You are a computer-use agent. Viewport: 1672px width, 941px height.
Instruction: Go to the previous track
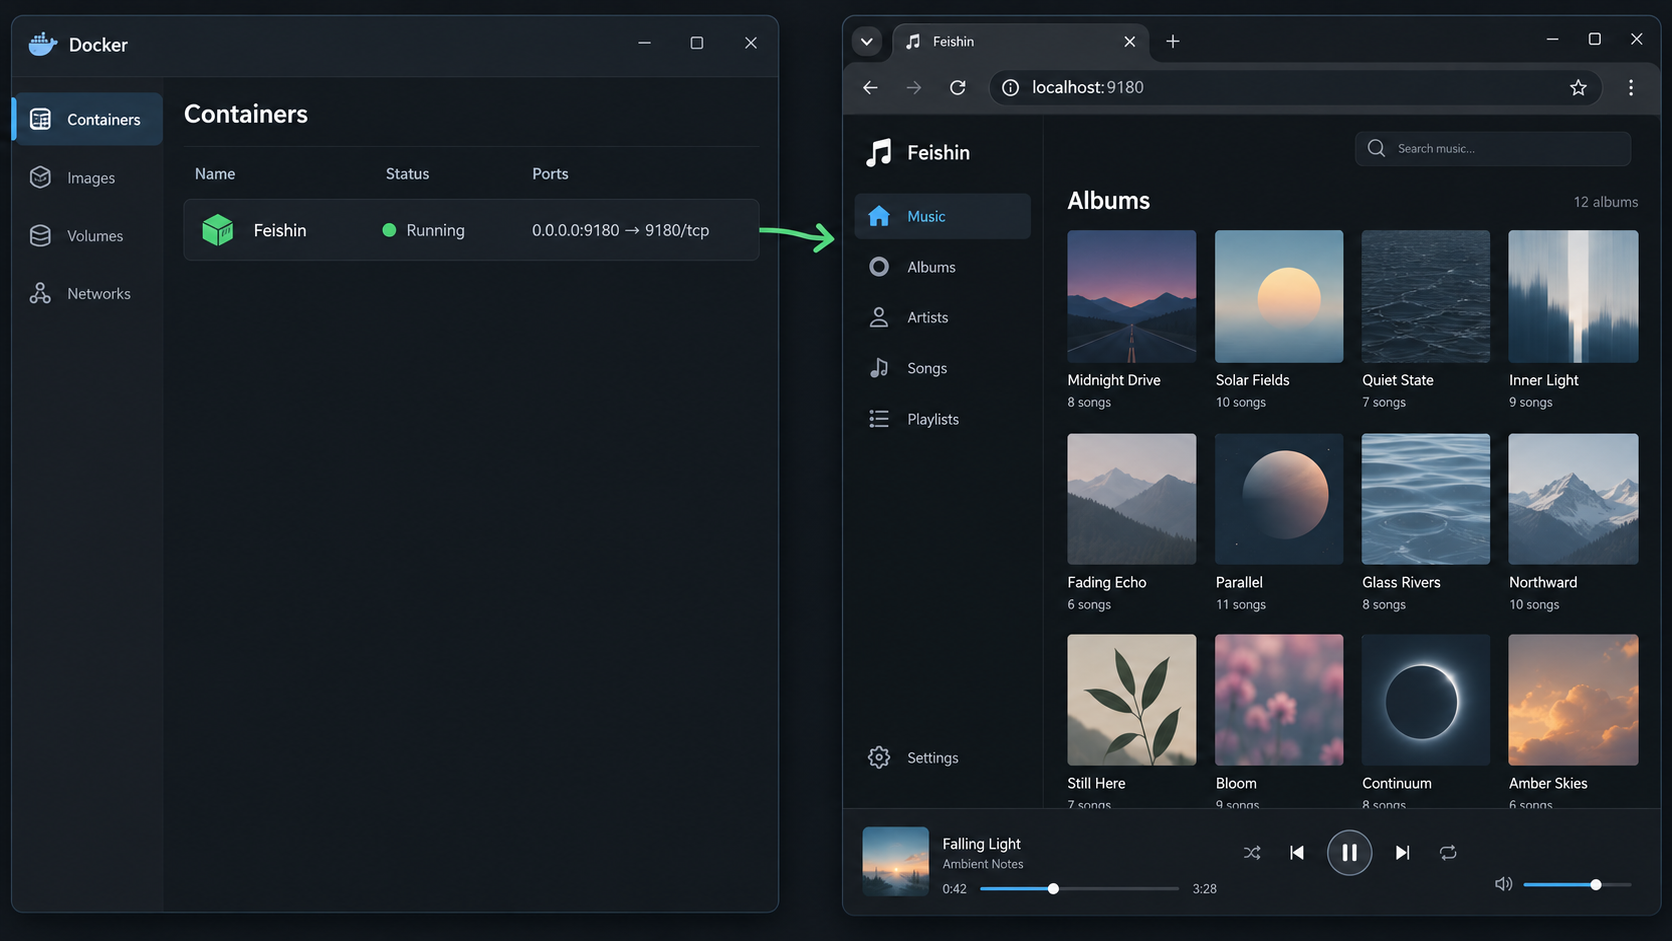tap(1297, 853)
